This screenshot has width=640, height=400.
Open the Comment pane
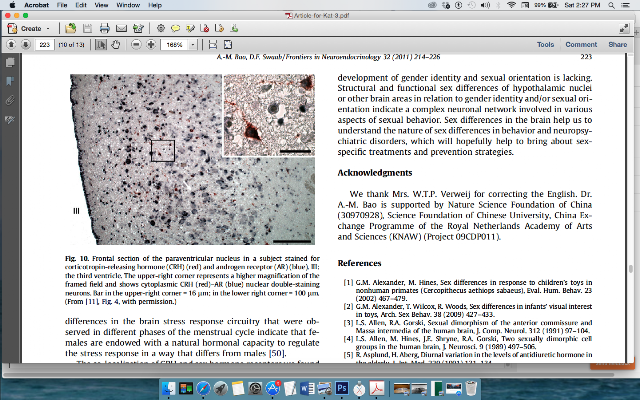click(581, 44)
